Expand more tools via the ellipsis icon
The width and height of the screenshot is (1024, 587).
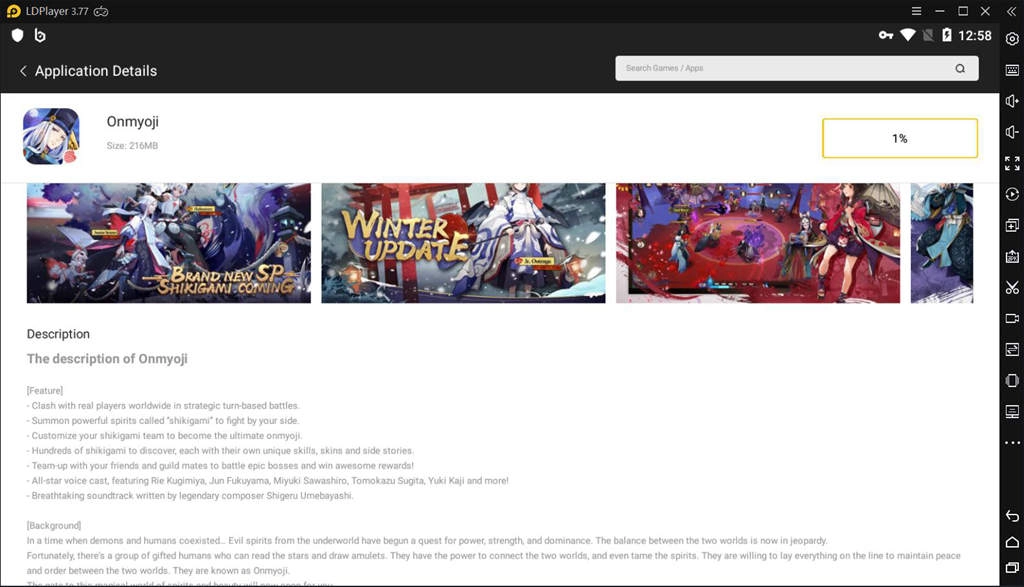(x=1010, y=443)
